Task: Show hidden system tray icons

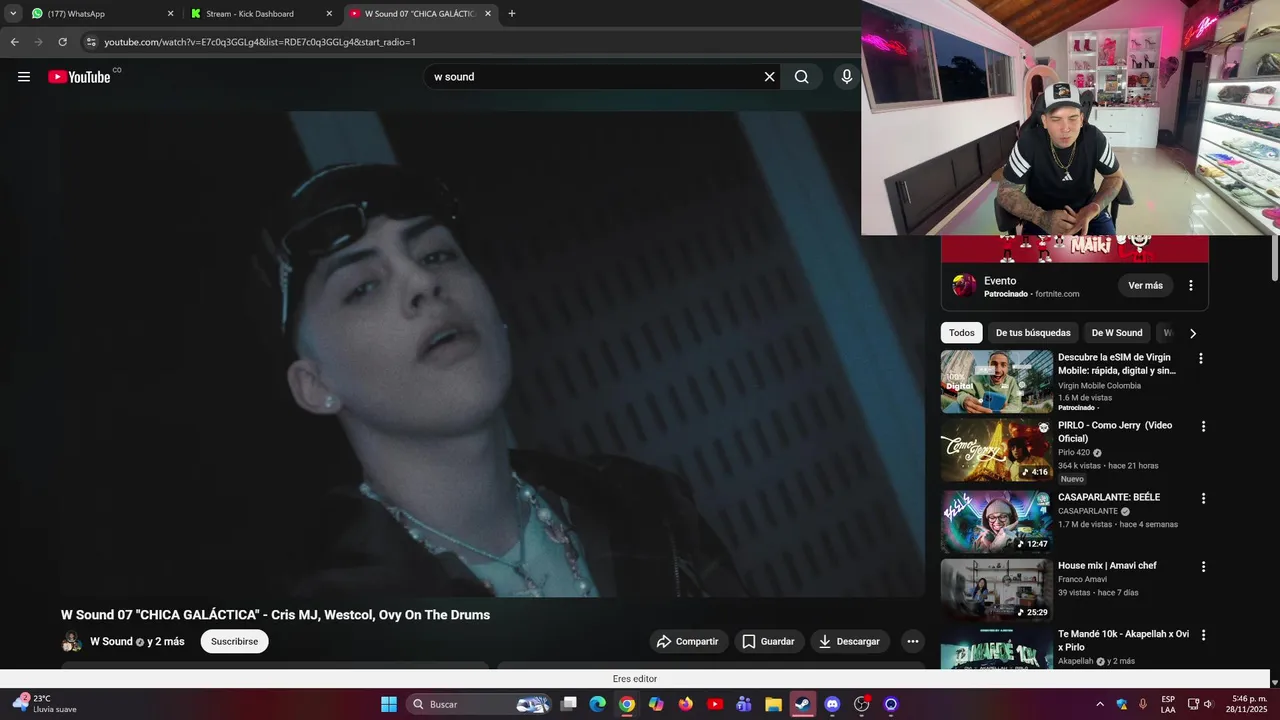Action: pos(1100,704)
